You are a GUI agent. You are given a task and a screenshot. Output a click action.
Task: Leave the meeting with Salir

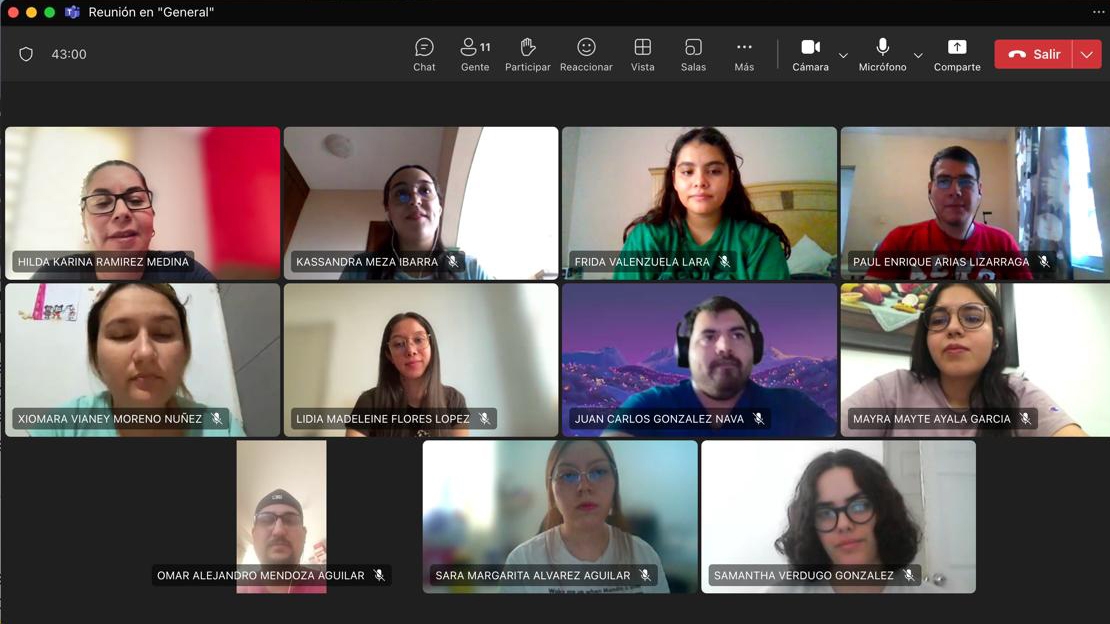click(1034, 55)
